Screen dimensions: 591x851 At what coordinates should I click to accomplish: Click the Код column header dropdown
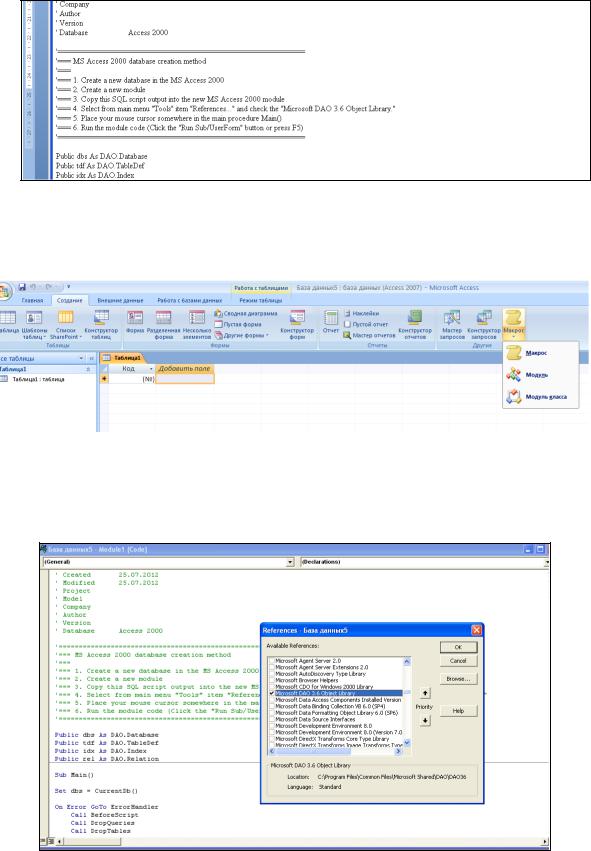point(151,369)
